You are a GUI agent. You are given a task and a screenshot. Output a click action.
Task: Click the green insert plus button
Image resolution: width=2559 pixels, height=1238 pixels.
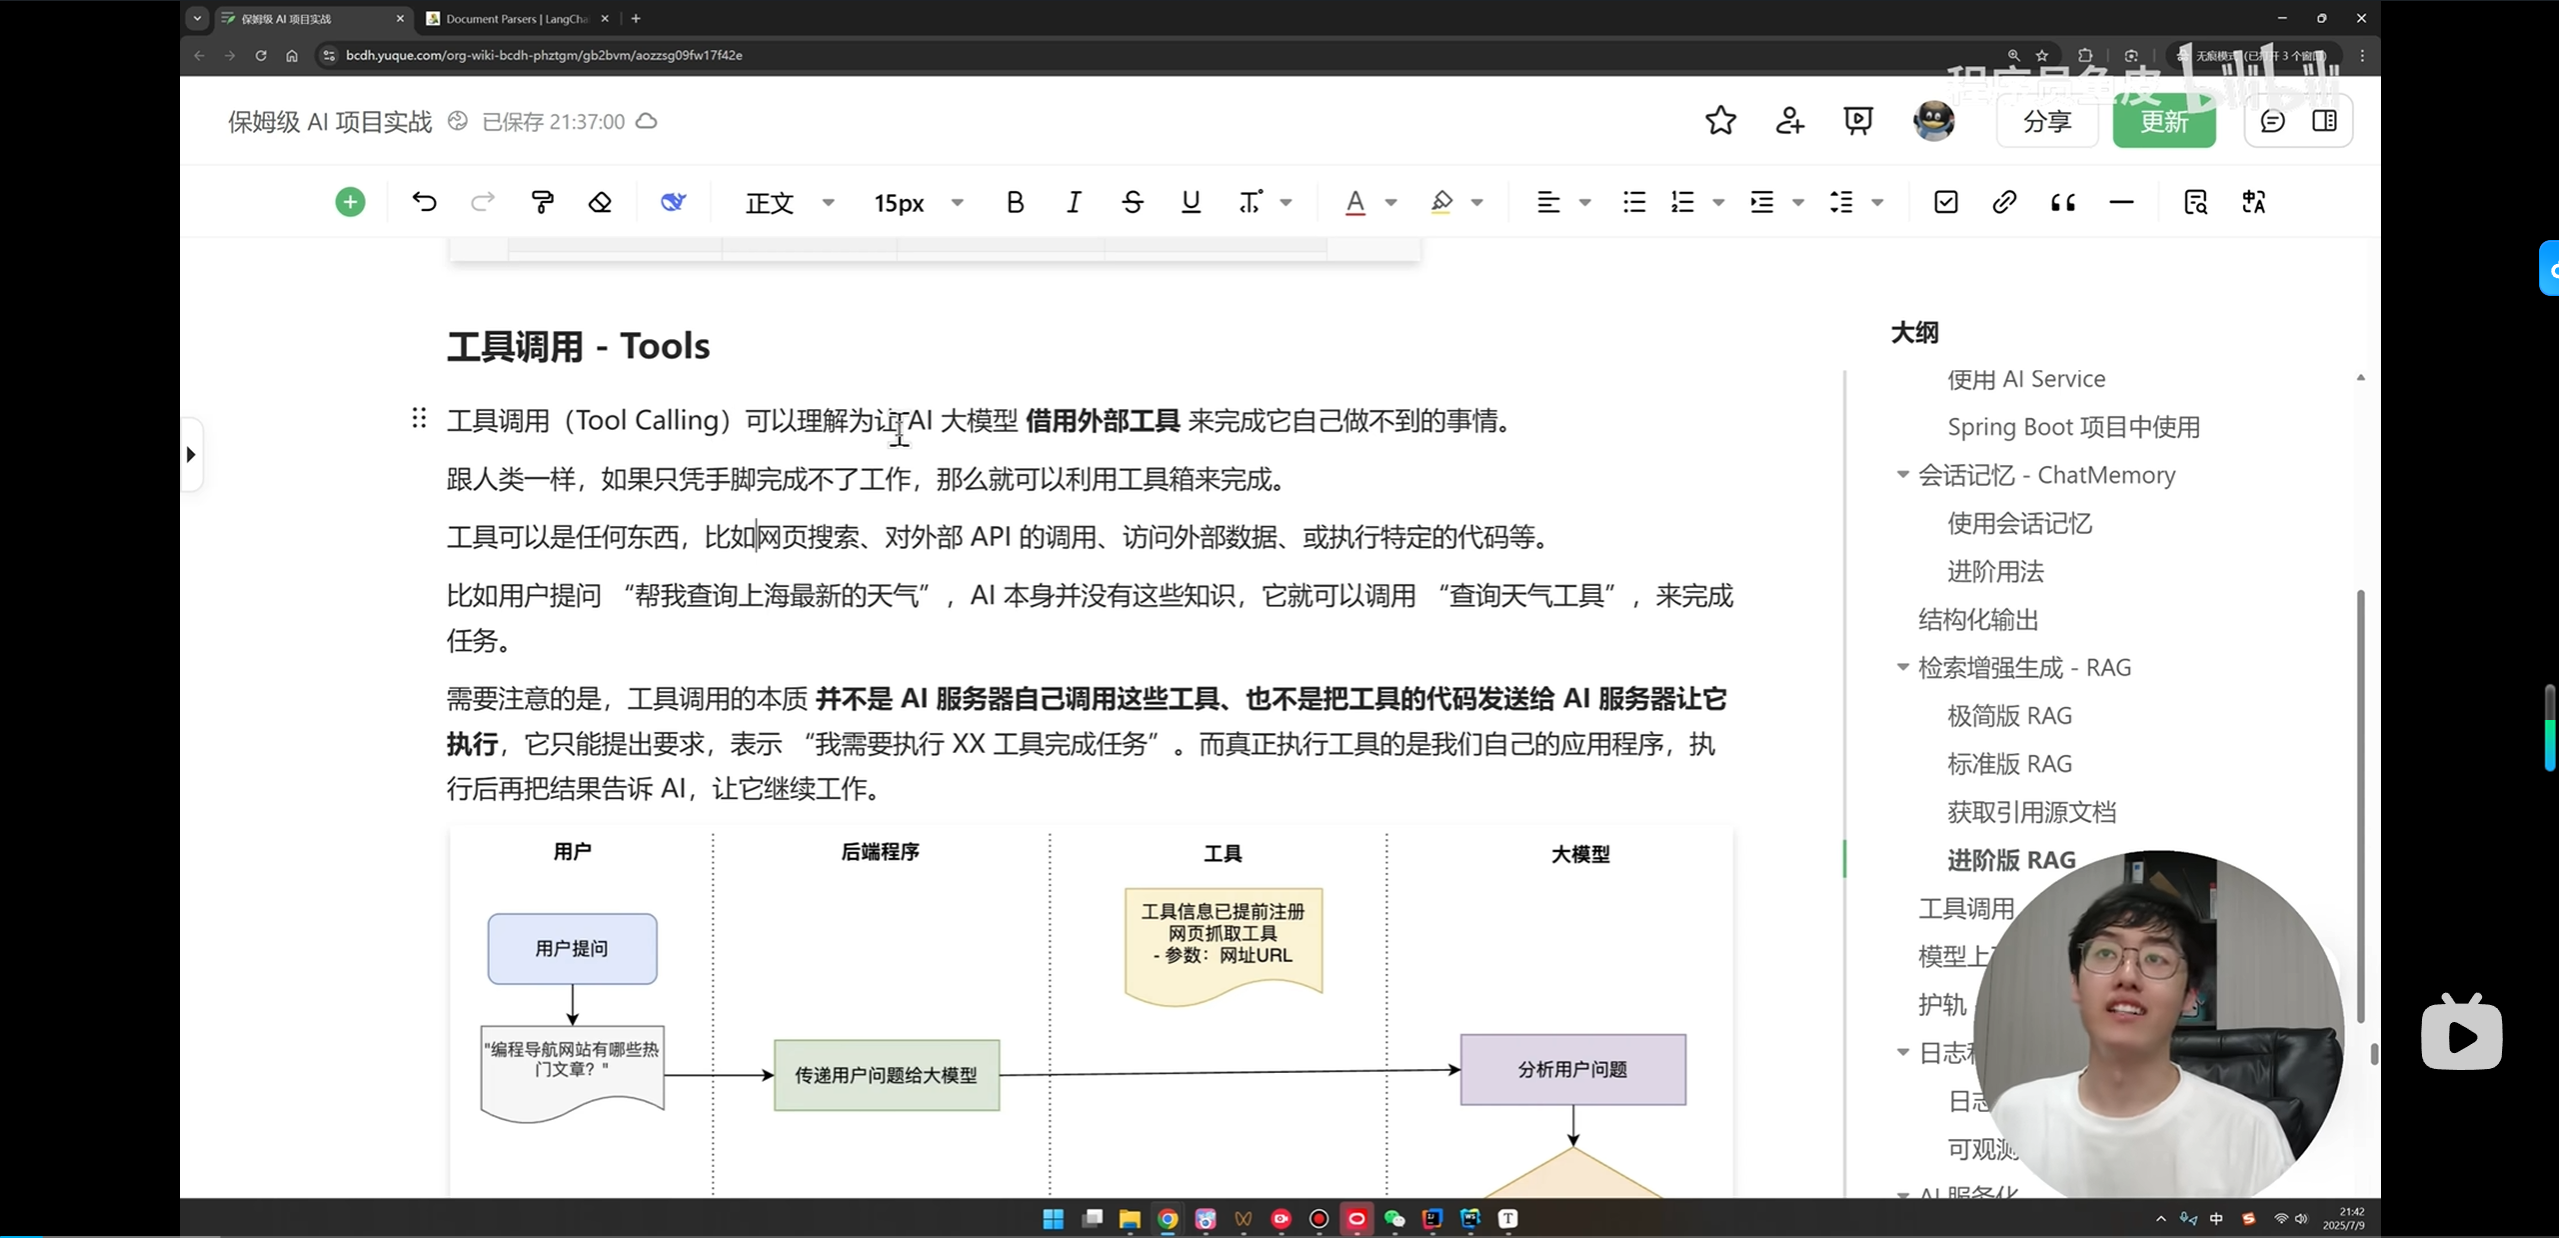[350, 202]
